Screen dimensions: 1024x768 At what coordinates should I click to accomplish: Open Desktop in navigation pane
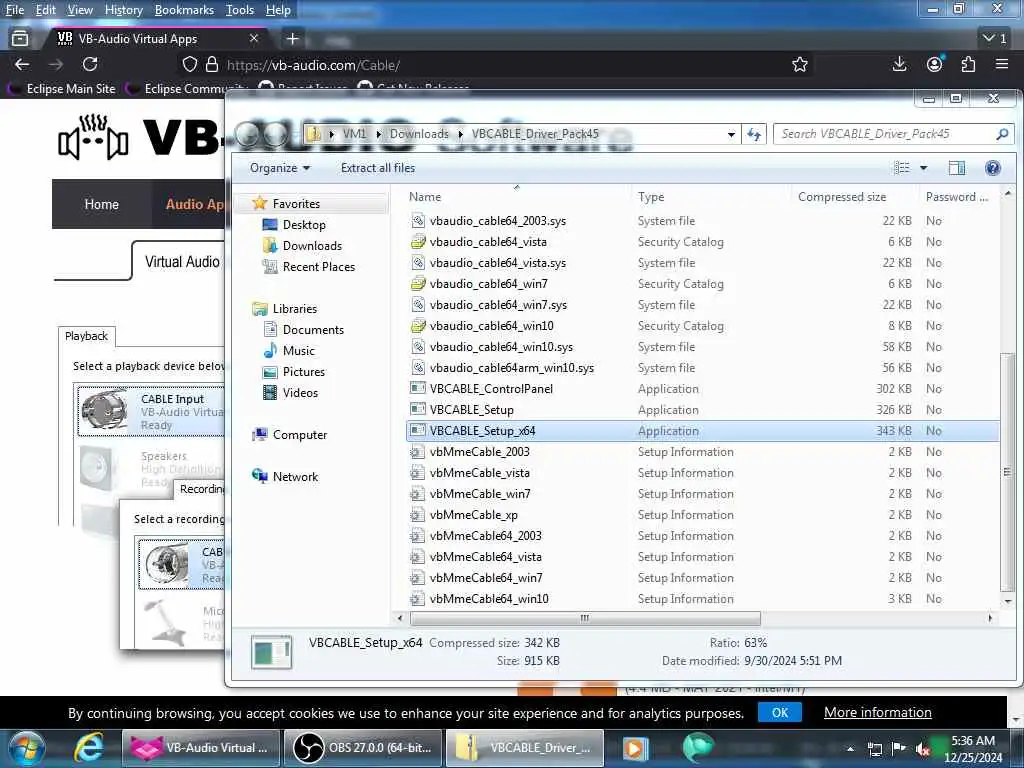[x=304, y=225]
